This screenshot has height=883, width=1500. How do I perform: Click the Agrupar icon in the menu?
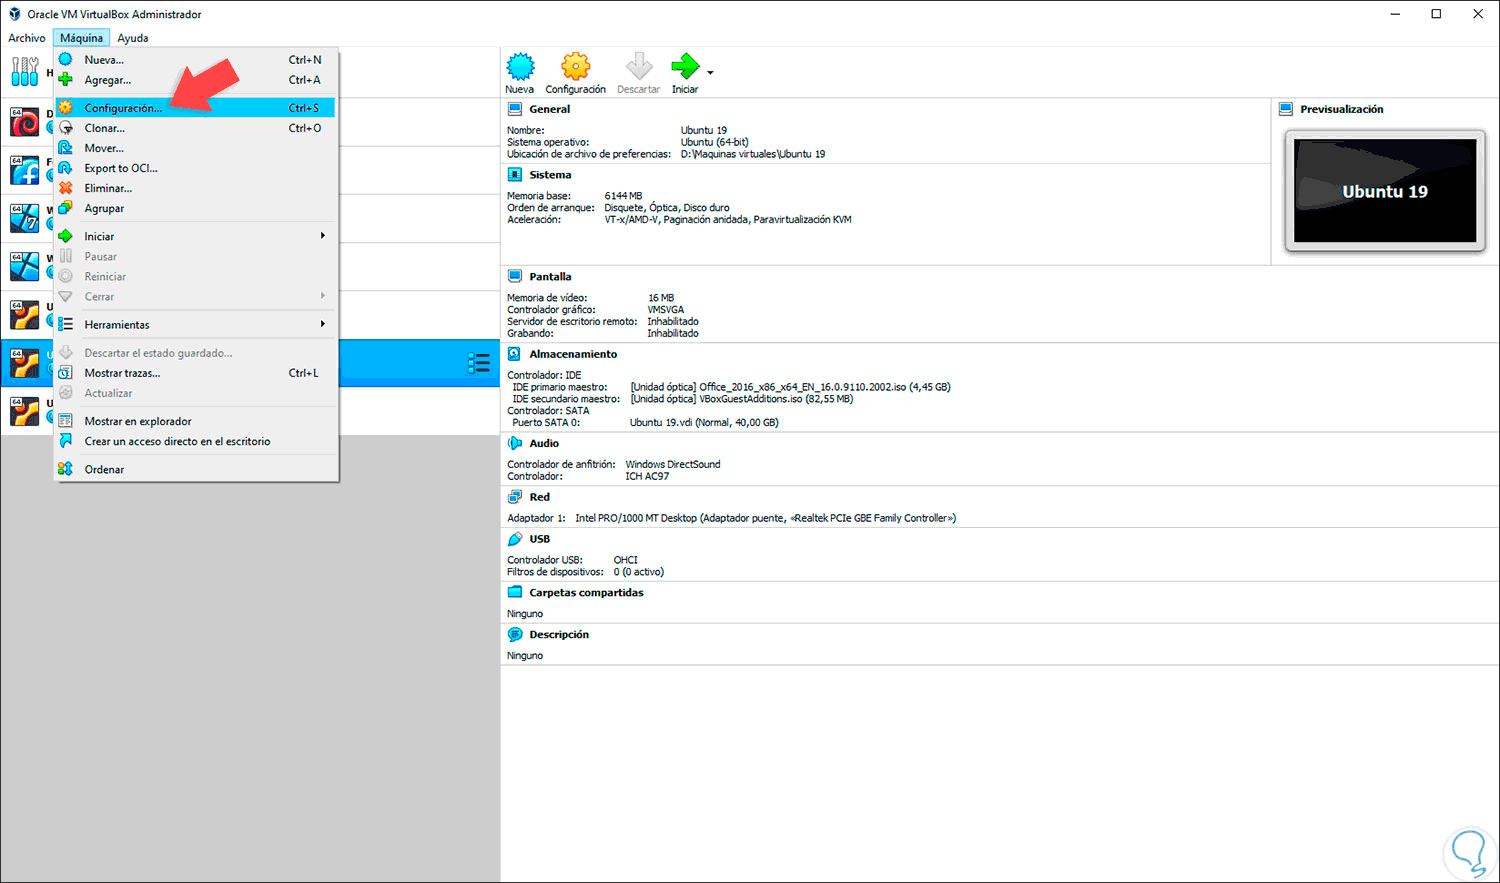(66, 208)
